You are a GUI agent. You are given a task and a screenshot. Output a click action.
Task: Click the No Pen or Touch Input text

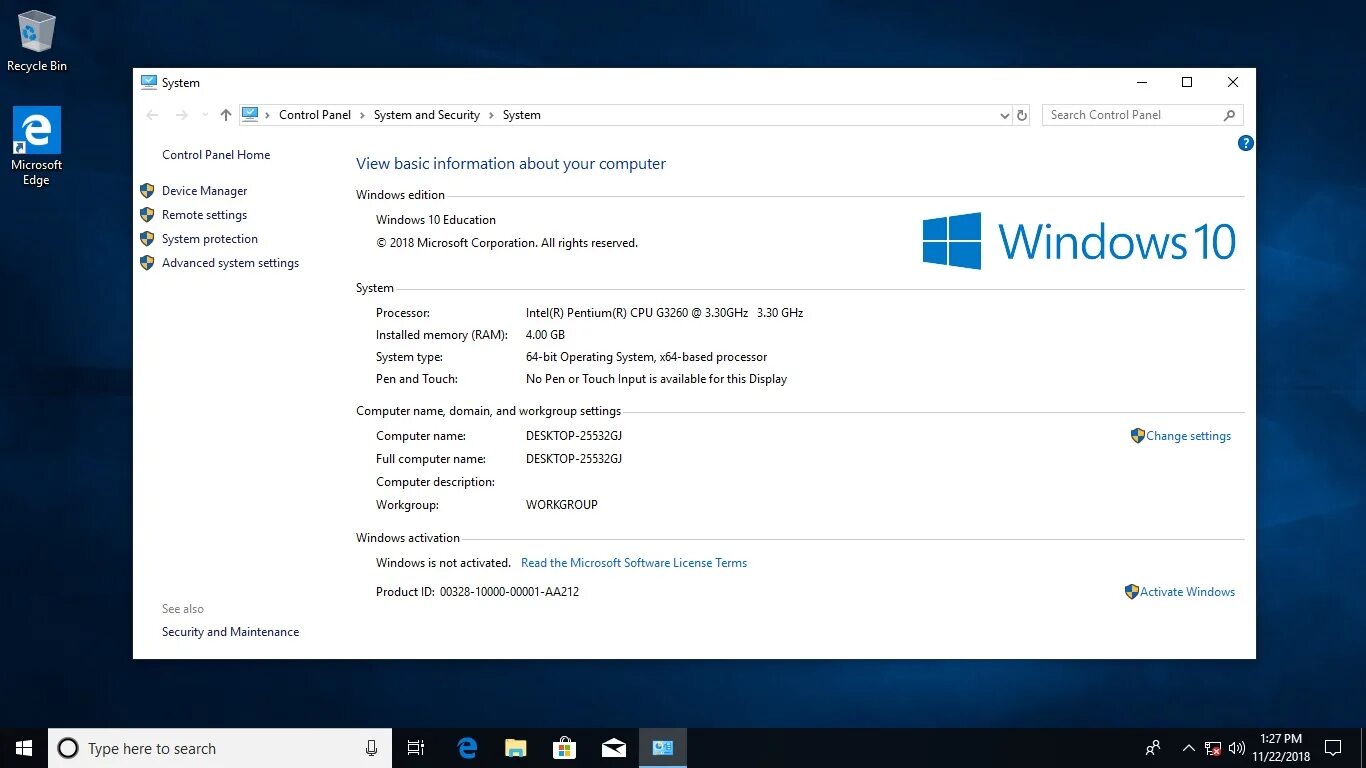(656, 379)
